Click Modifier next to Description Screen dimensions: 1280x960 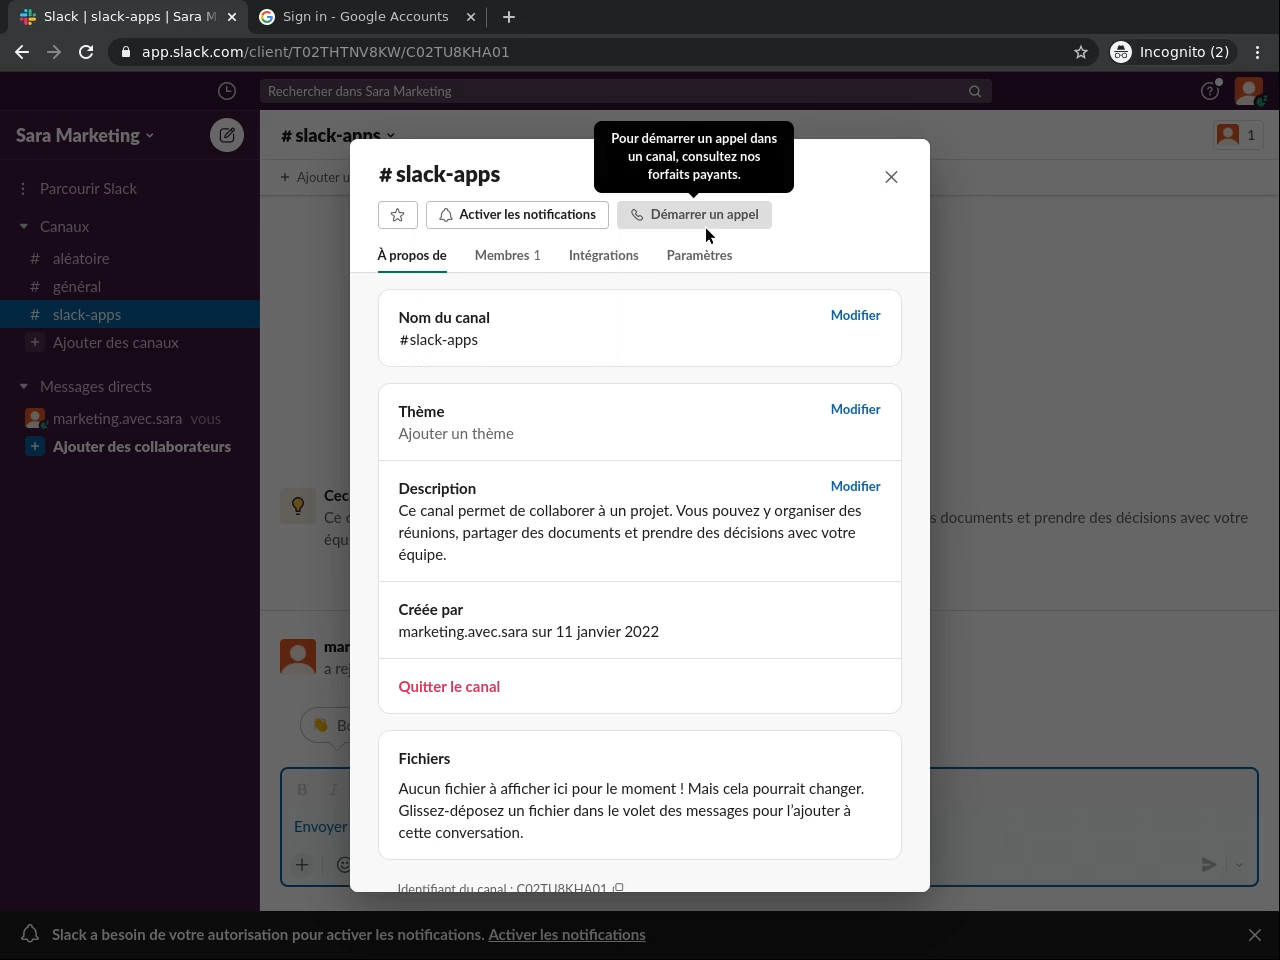[x=855, y=486]
